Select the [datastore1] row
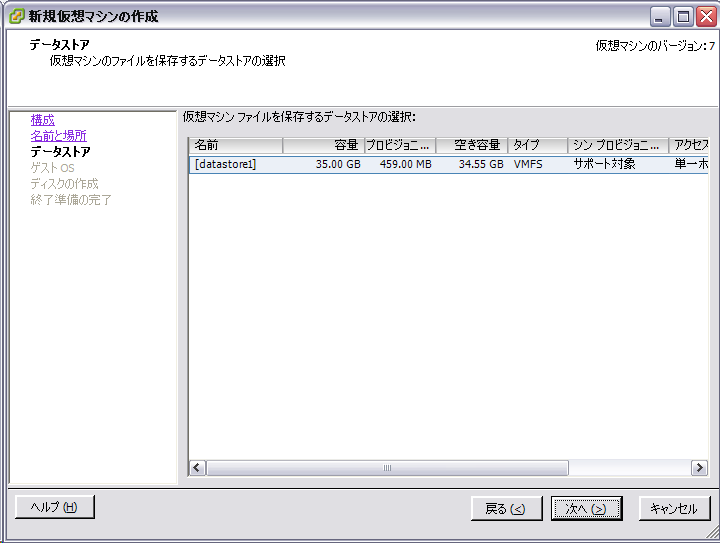Screen dimensions: 720x543 pos(449,164)
